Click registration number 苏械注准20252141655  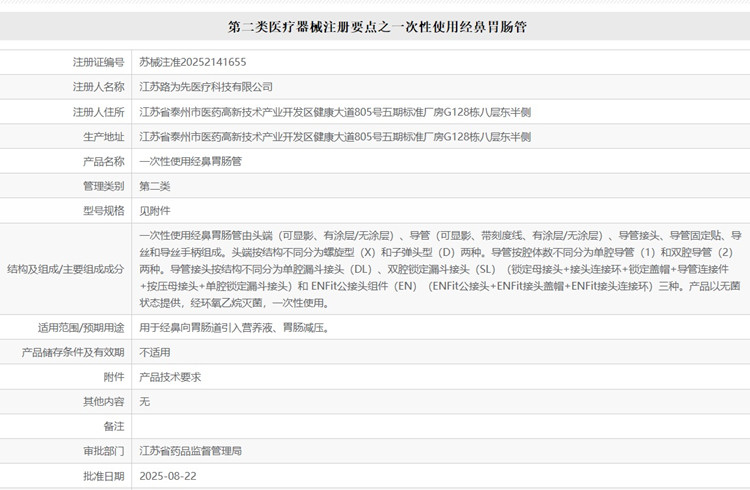(193, 62)
